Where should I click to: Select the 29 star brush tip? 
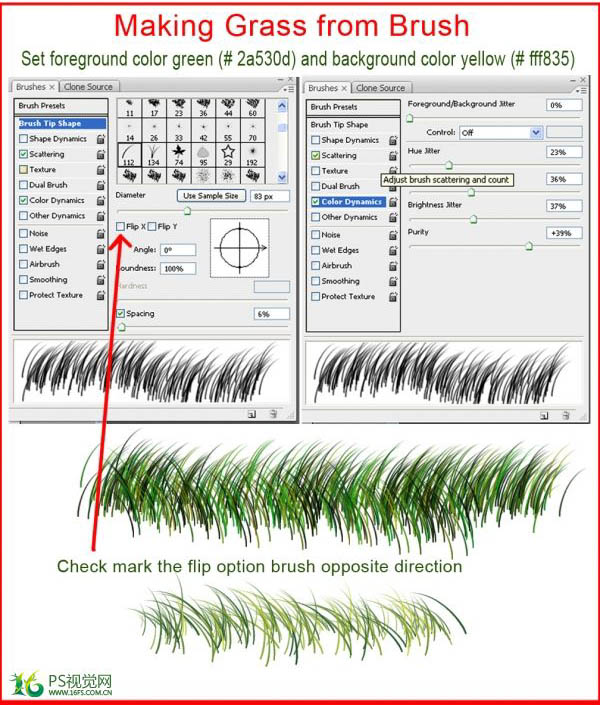pyautogui.click(x=228, y=155)
